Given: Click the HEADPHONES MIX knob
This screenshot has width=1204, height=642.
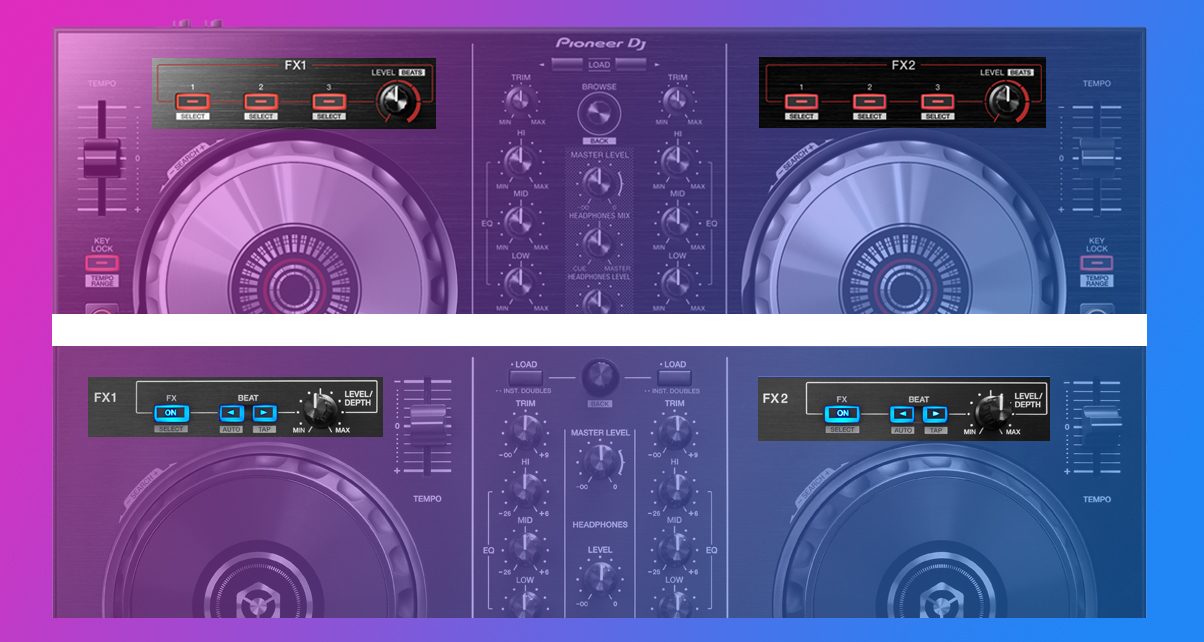Looking at the screenshot, I should pos(597,242).
